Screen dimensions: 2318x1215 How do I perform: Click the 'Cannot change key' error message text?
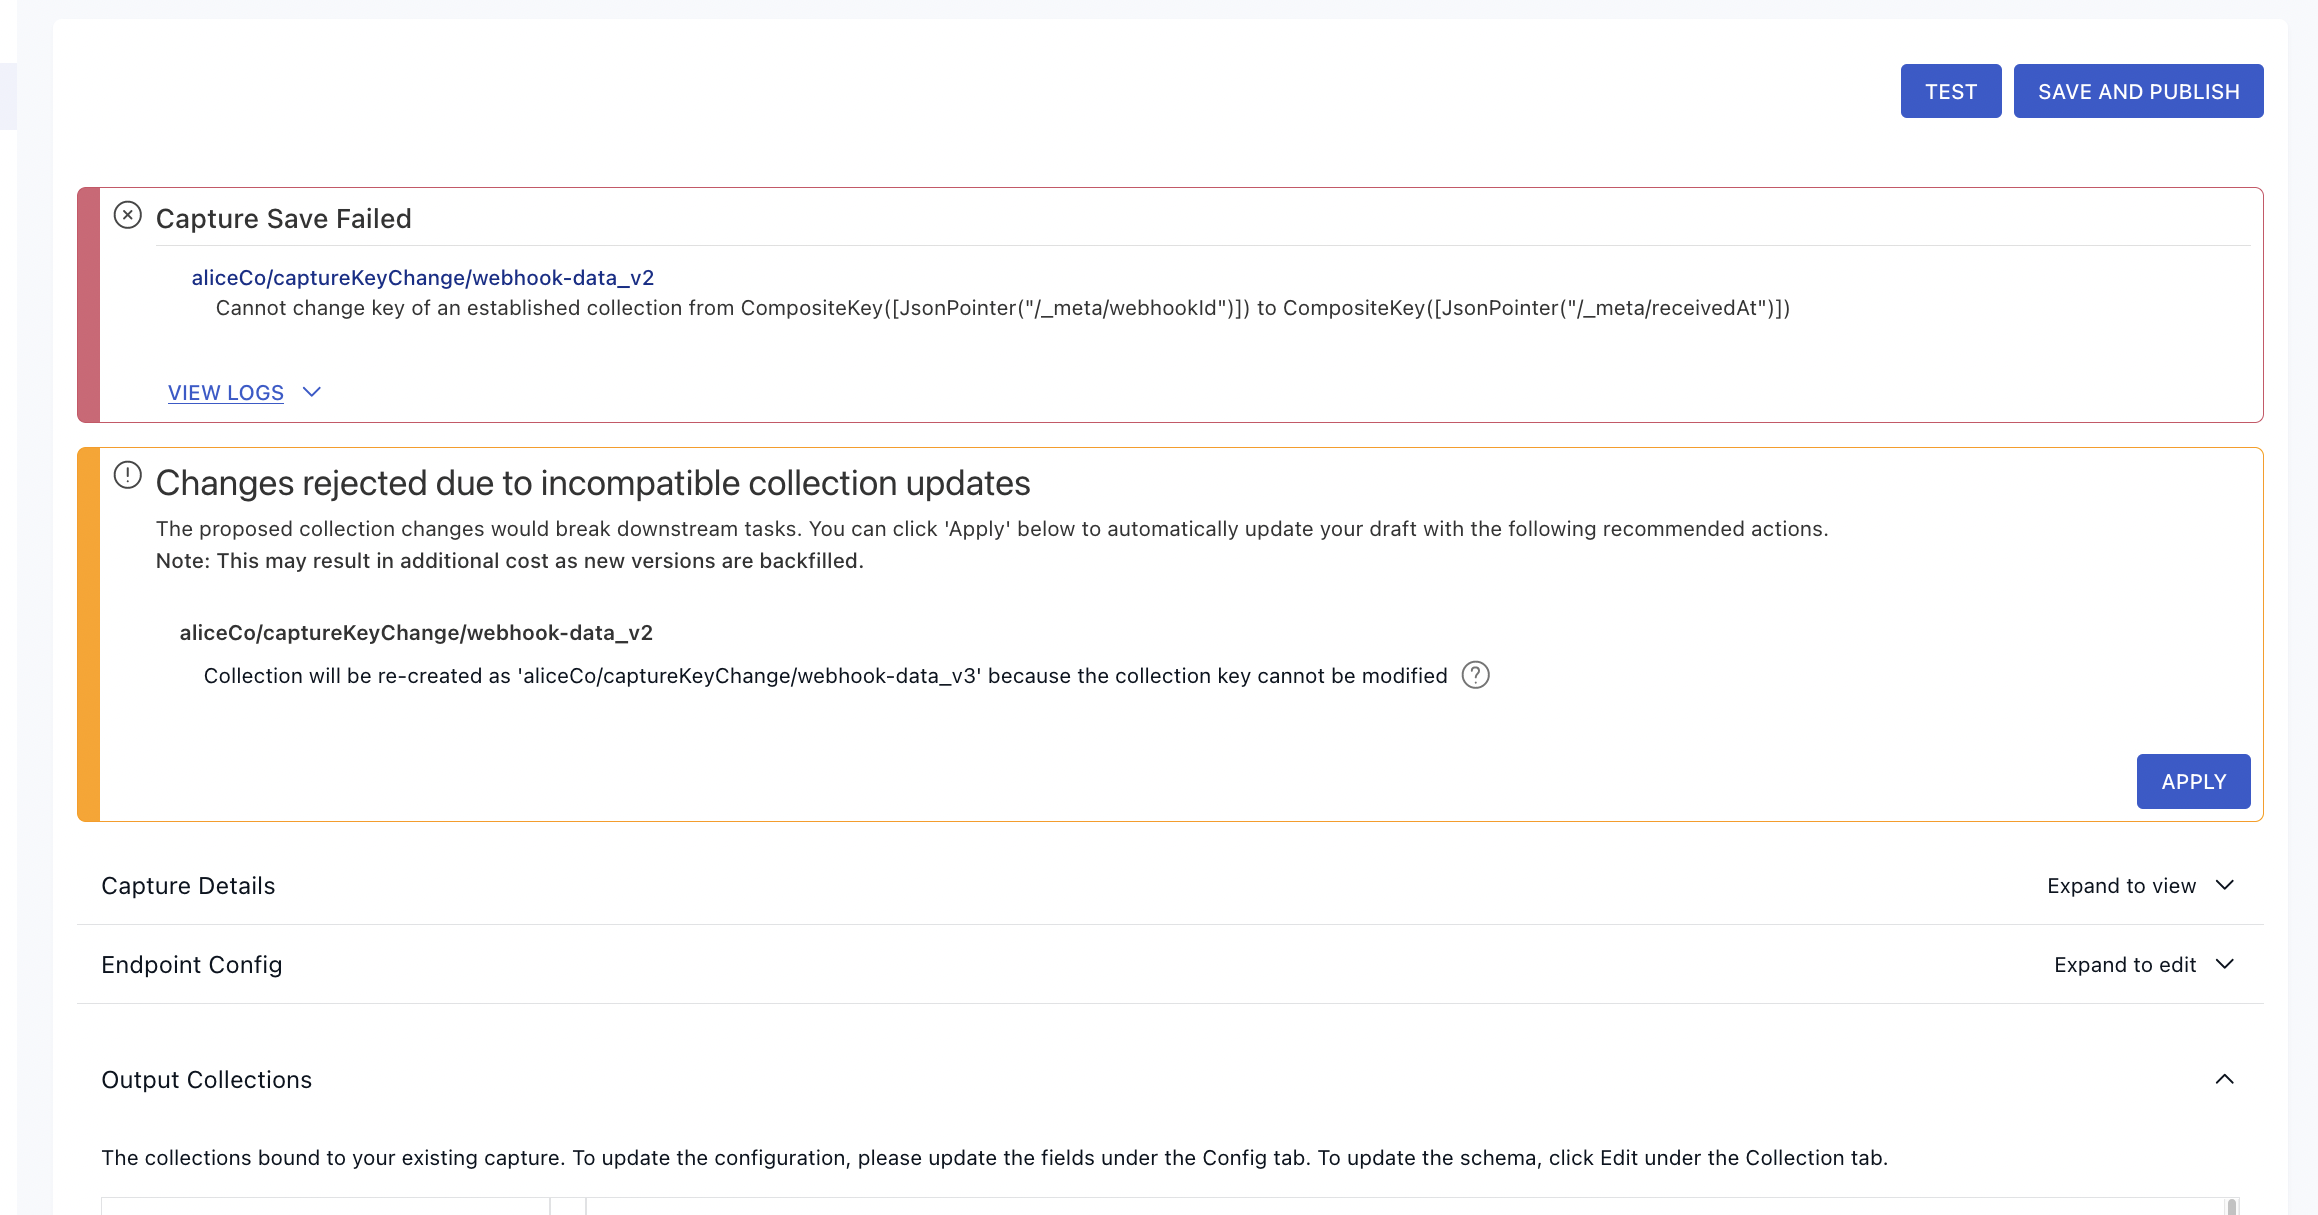tap(1002, 308)
